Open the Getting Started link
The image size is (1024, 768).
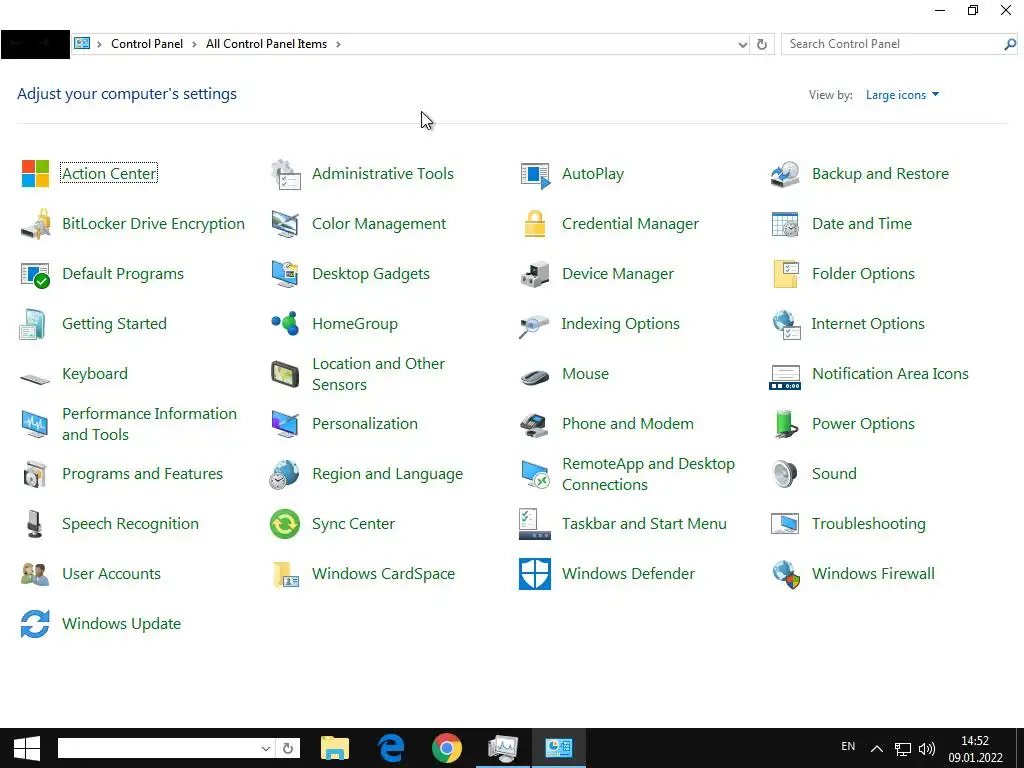(114, 323)
